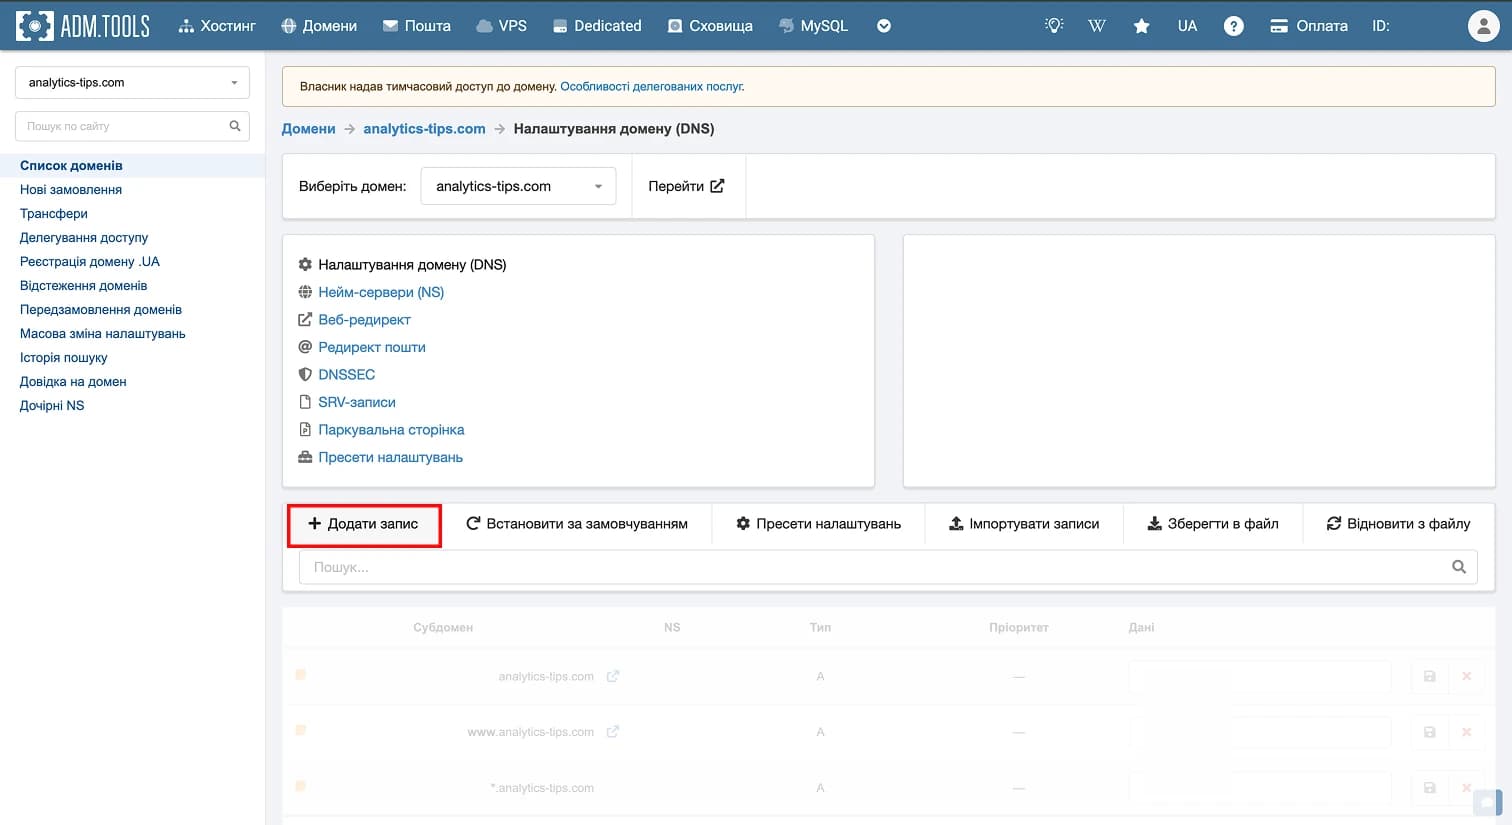This screenshot has height=825, width=1512.
Task: Click the Додати запис button
Action: point(364,523)
